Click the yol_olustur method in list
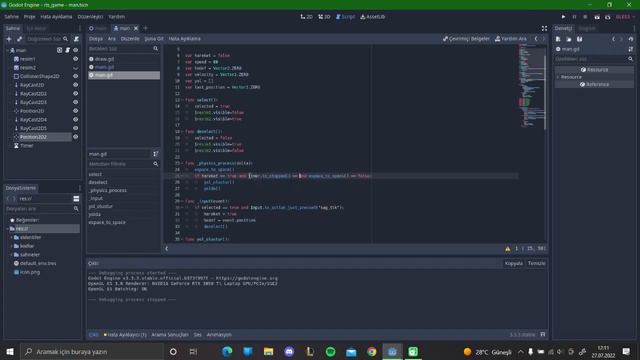640x360 pixels. tap(101, 207)
